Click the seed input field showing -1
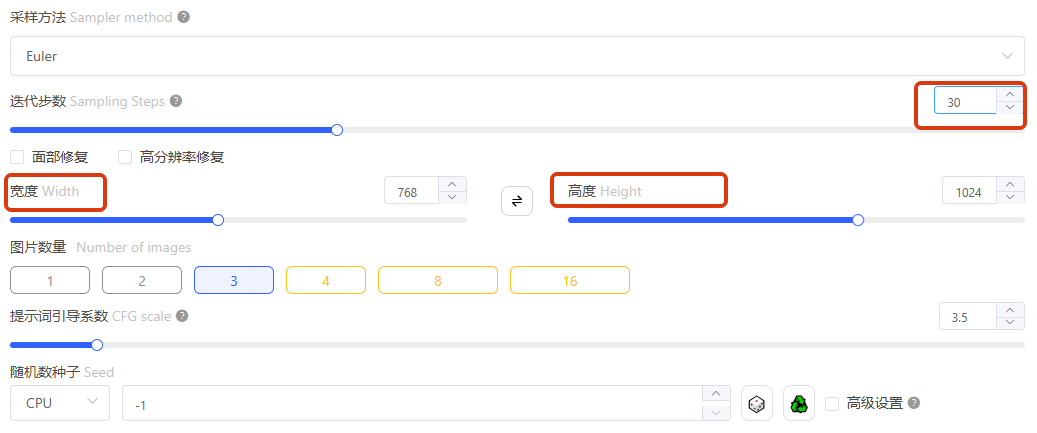Image resolution: width=1037 pixels, height=433 pixels. pyautogui.click(x=410, y=404)
